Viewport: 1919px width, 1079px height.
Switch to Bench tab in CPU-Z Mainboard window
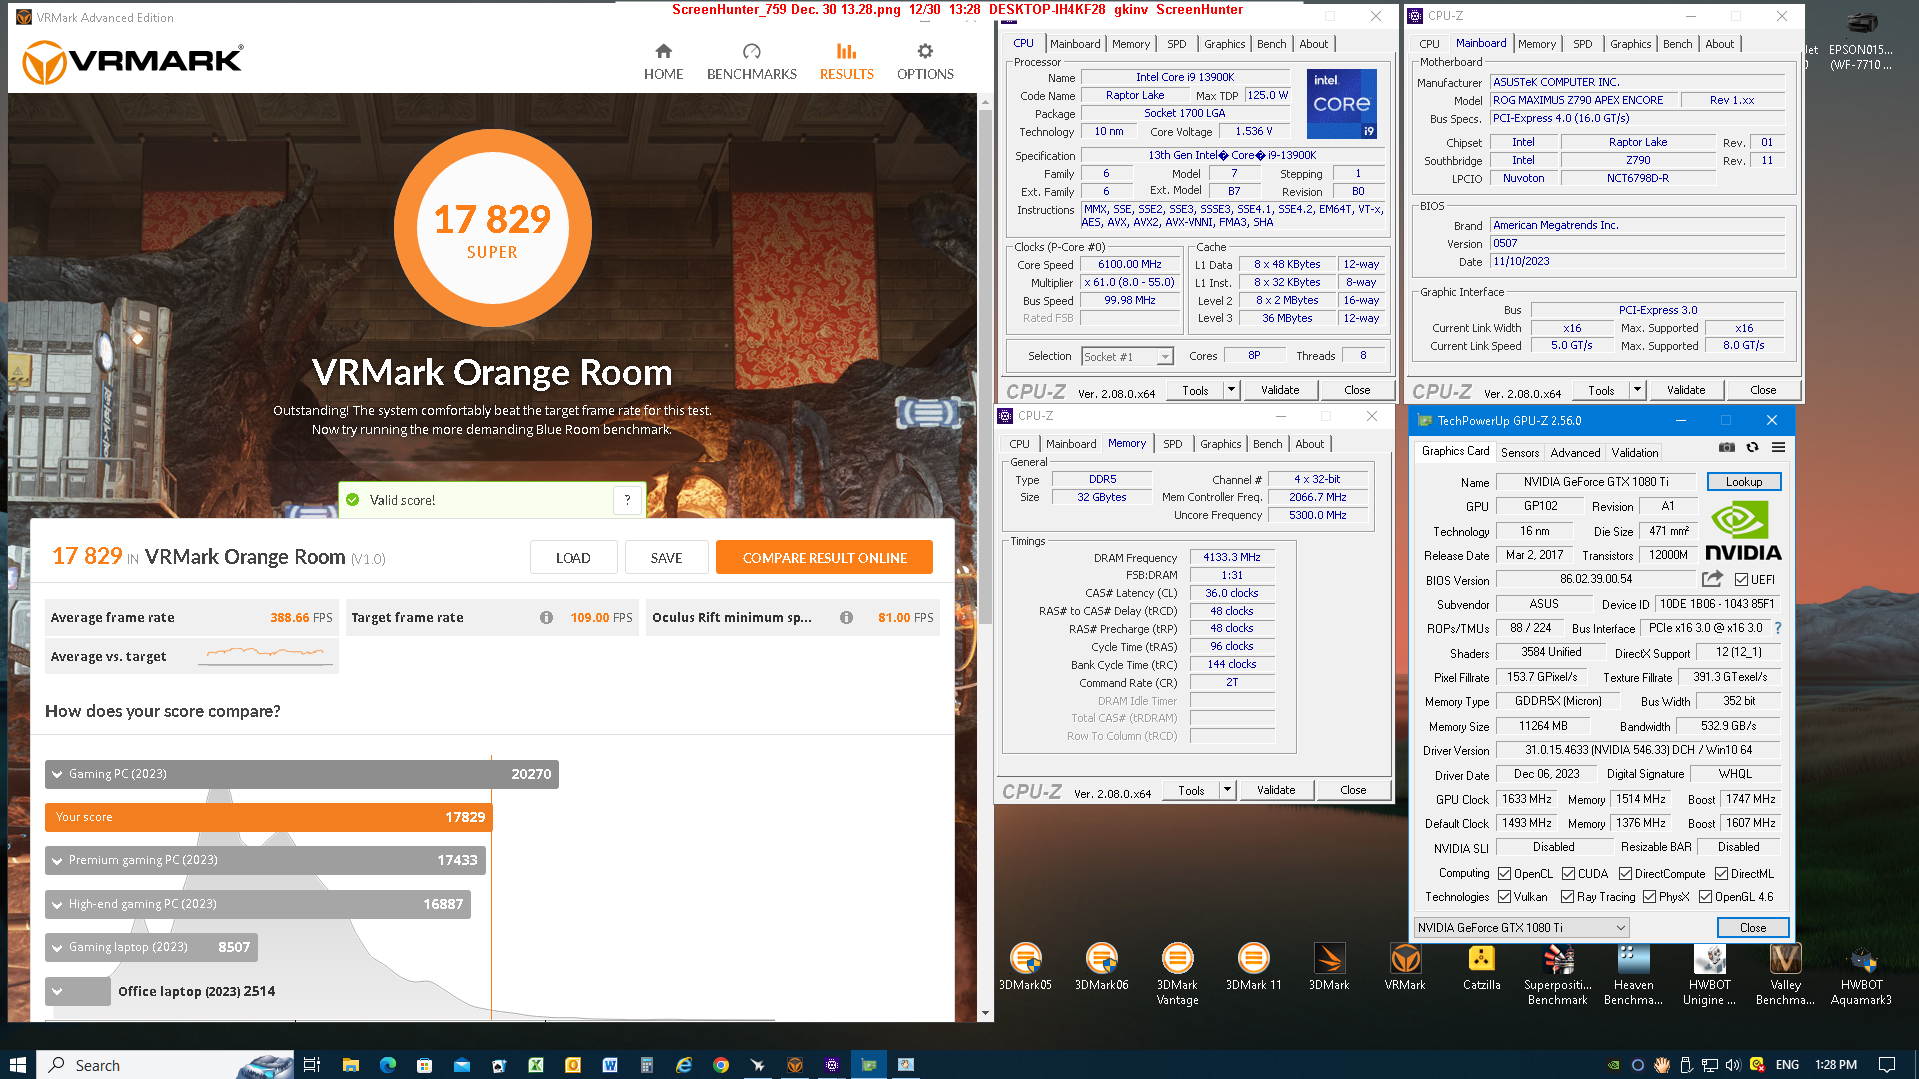tap(1677, 44)
